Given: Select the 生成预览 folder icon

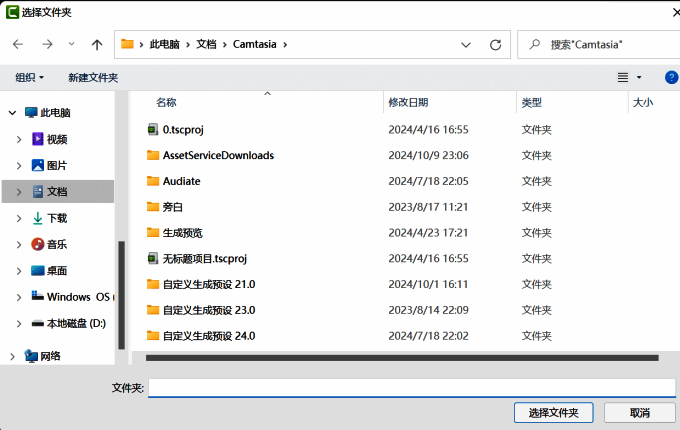Looking at the screenshot, I should pyautogui.click(x=153, y=233).
